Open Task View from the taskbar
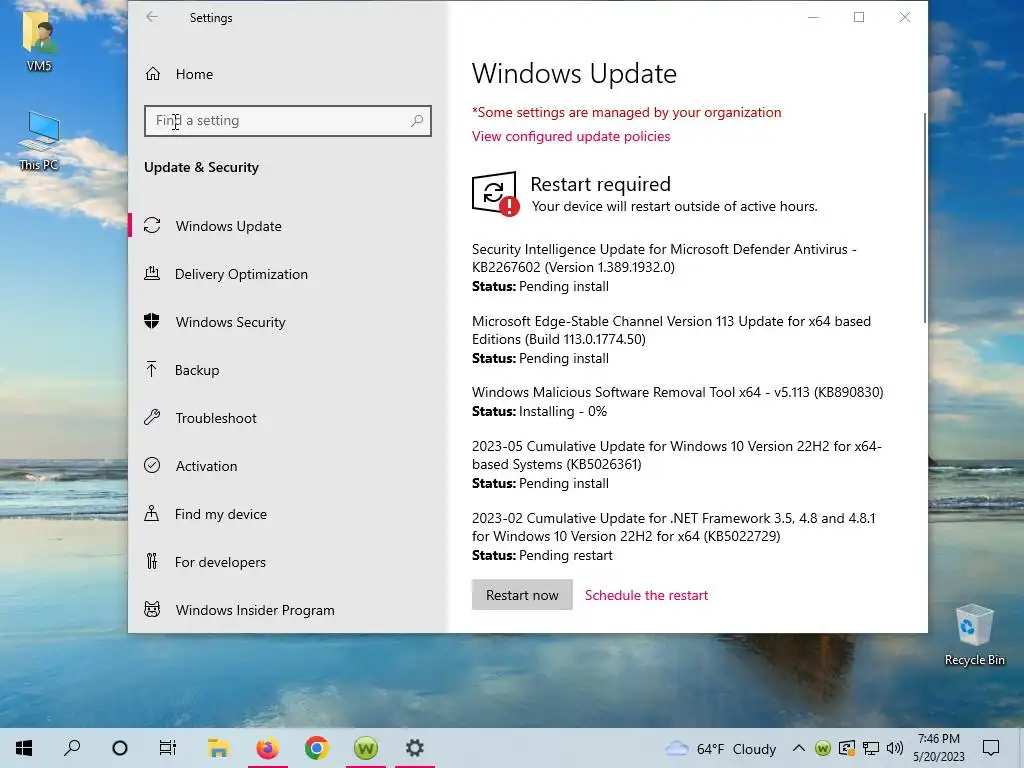This screenshot has width=1024, height=768. 168,748
